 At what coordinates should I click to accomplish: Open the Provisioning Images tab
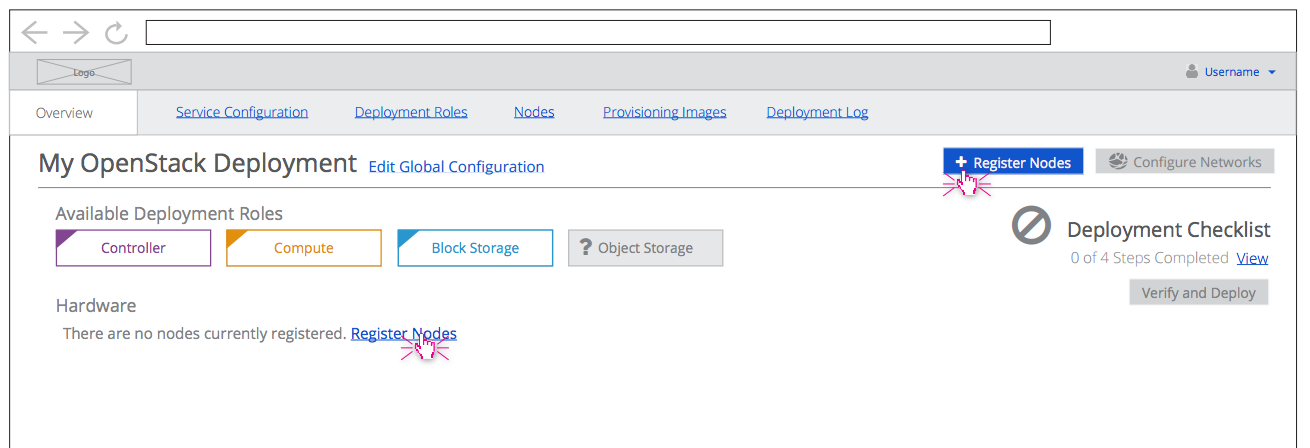pyautogui.click(x=665, y=112)
